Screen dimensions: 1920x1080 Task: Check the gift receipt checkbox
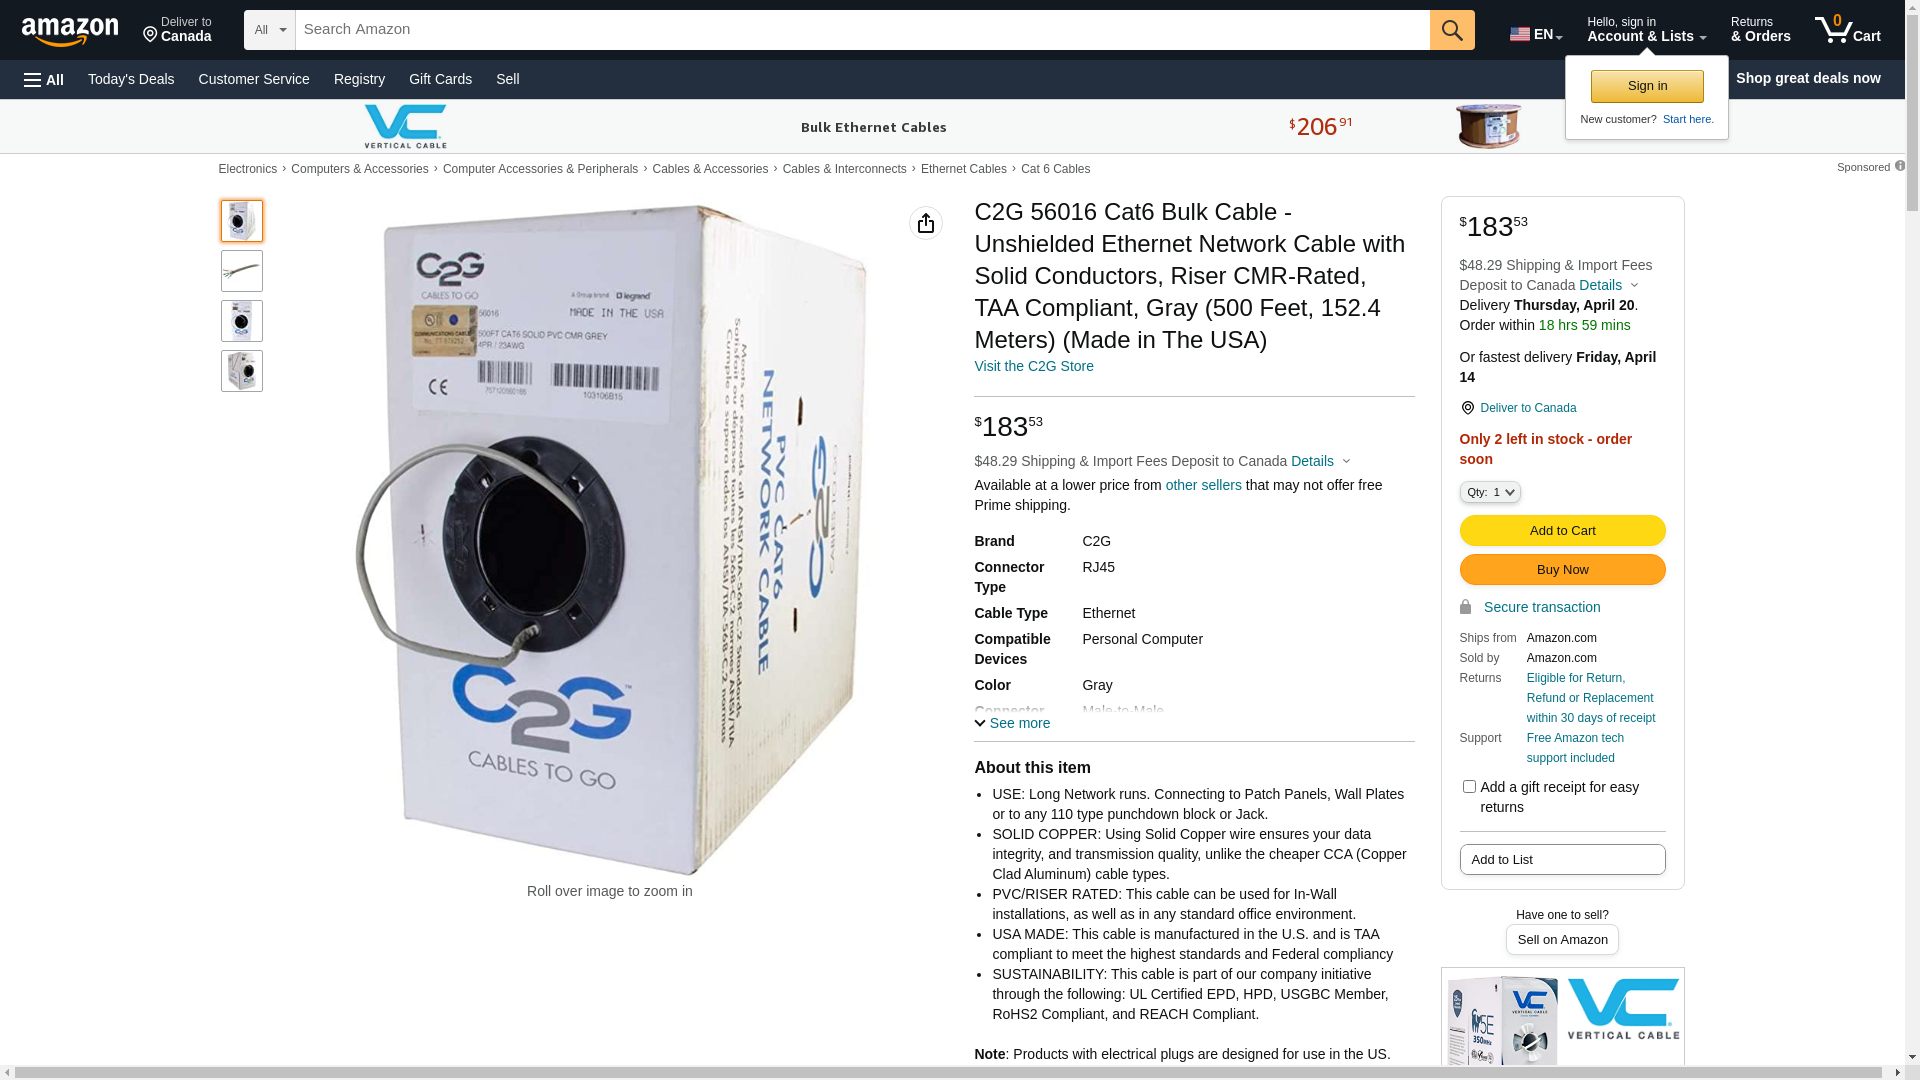1469,787
